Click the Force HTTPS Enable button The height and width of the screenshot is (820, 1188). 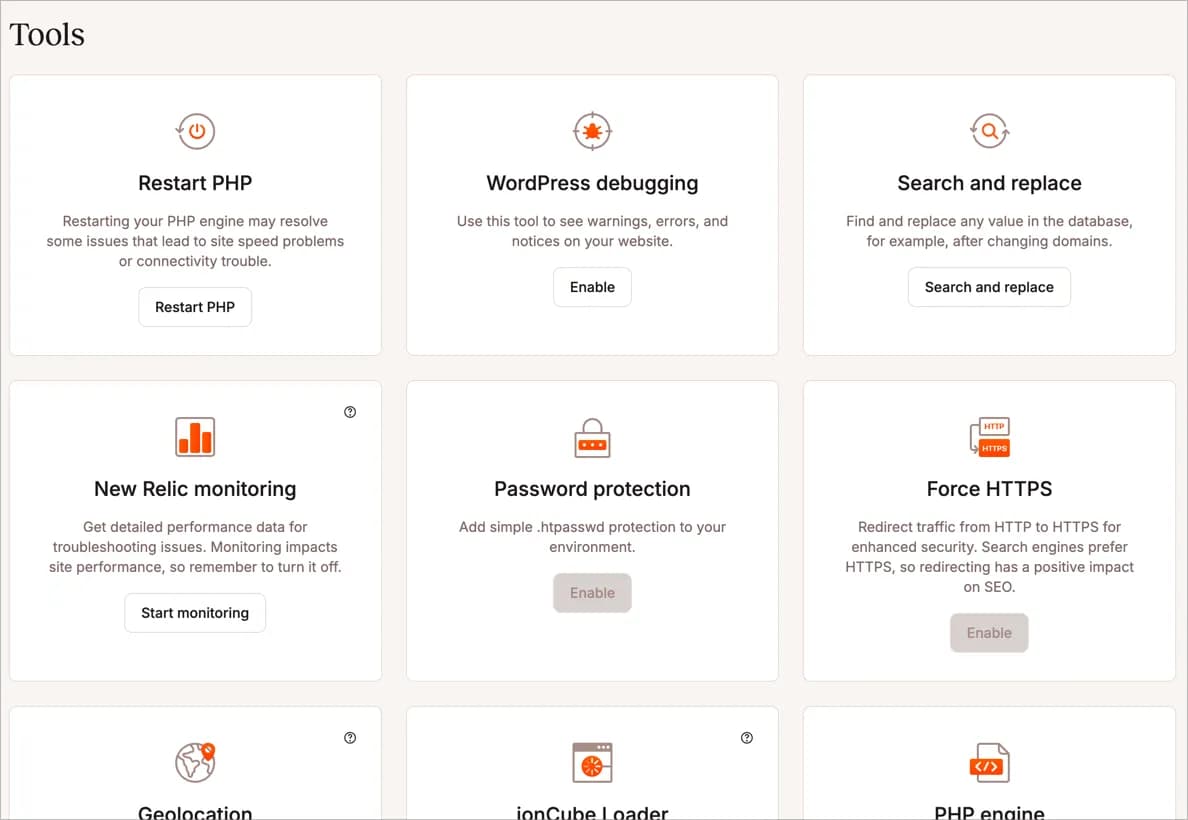(x=989, y=633)
